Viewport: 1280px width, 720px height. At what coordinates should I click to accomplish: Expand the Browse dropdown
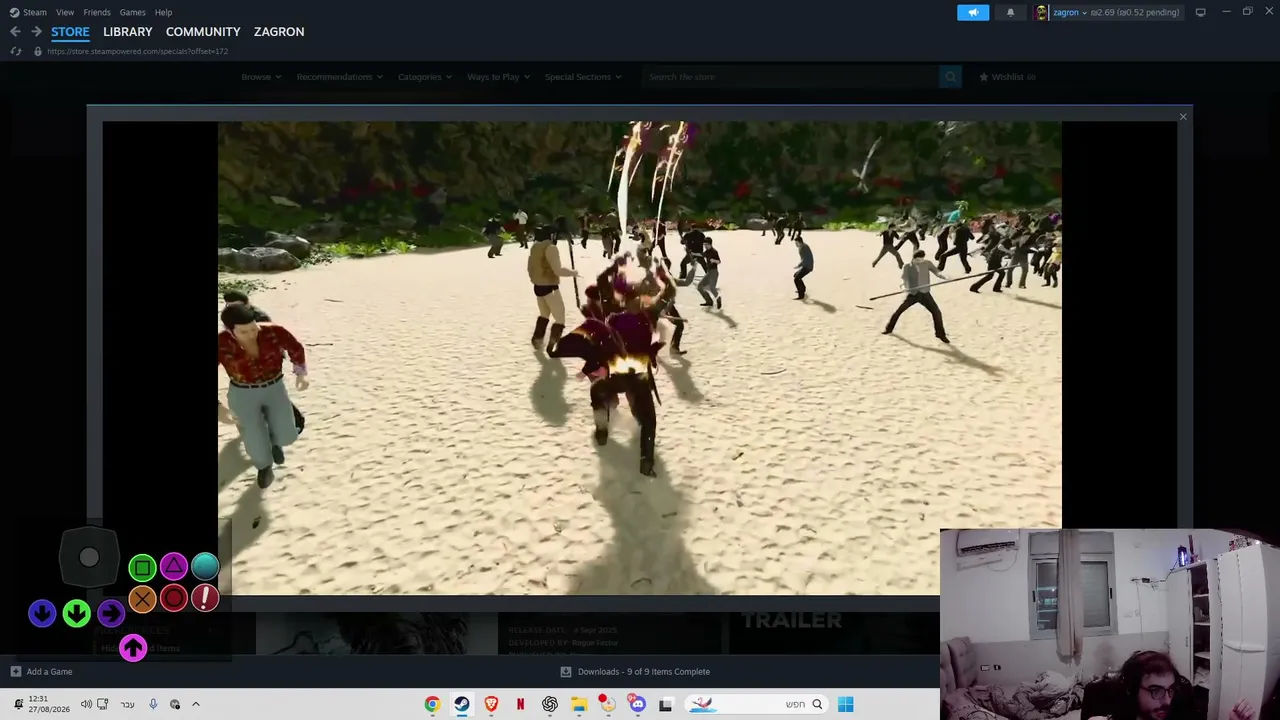[261, 77]
